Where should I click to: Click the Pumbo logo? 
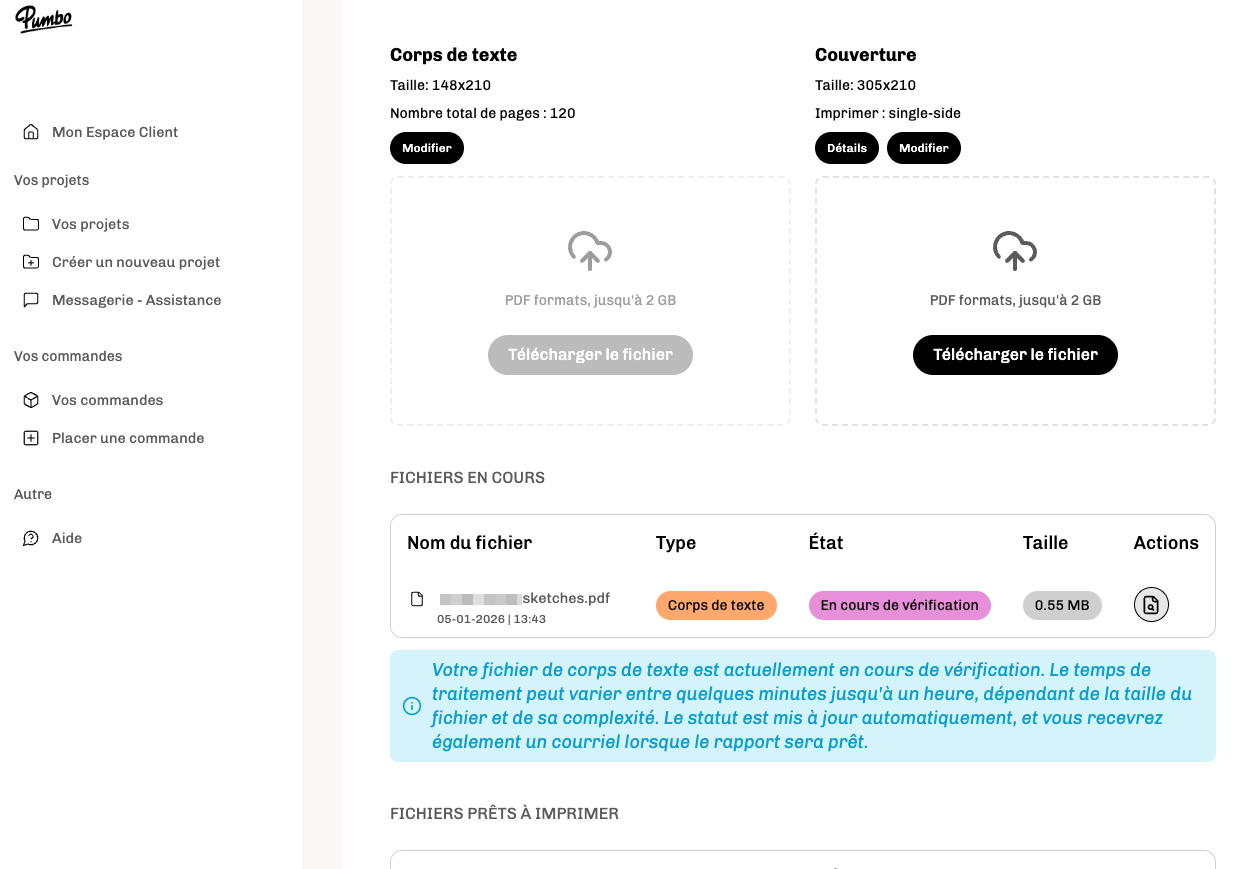click(43, 19)
